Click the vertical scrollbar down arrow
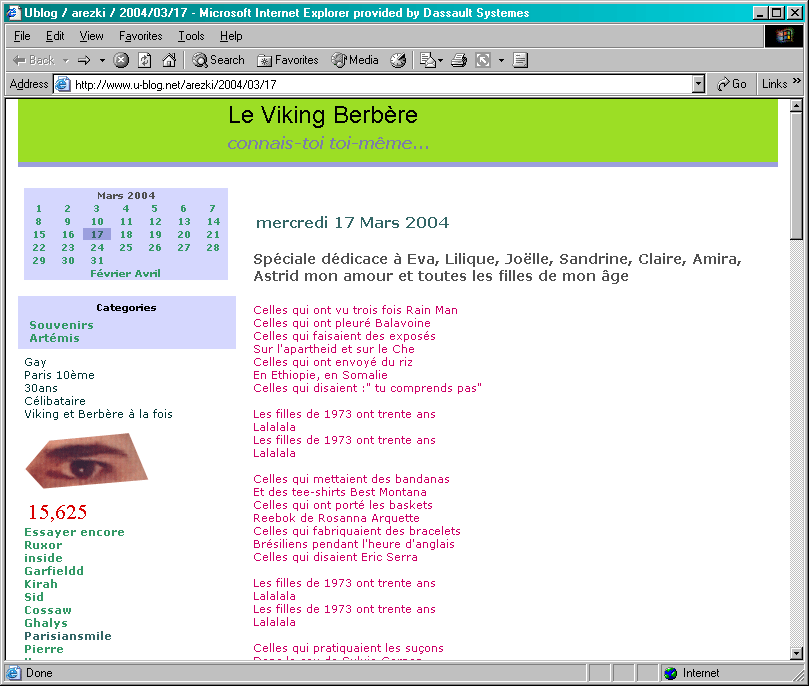809x686 pixels. [x=797, y=654]
